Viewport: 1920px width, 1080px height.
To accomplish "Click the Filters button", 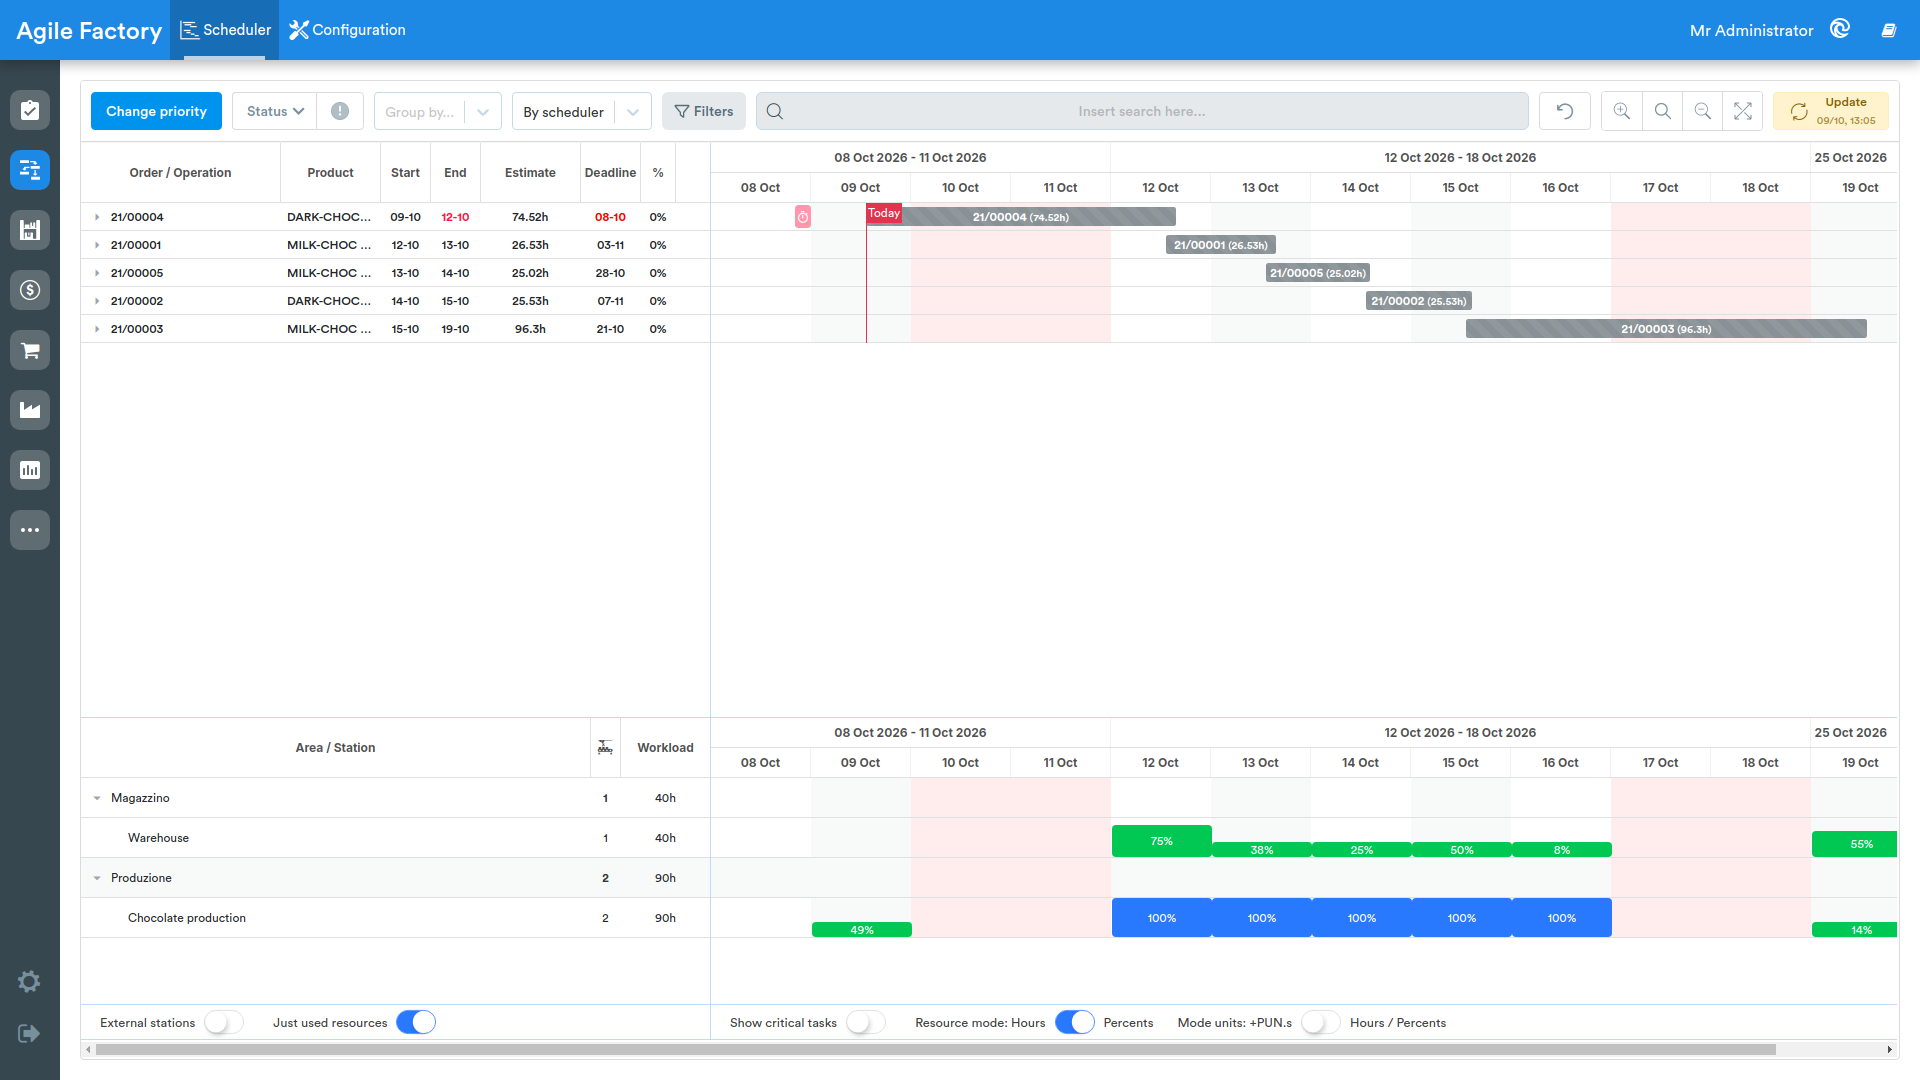I will pos(704,111).
